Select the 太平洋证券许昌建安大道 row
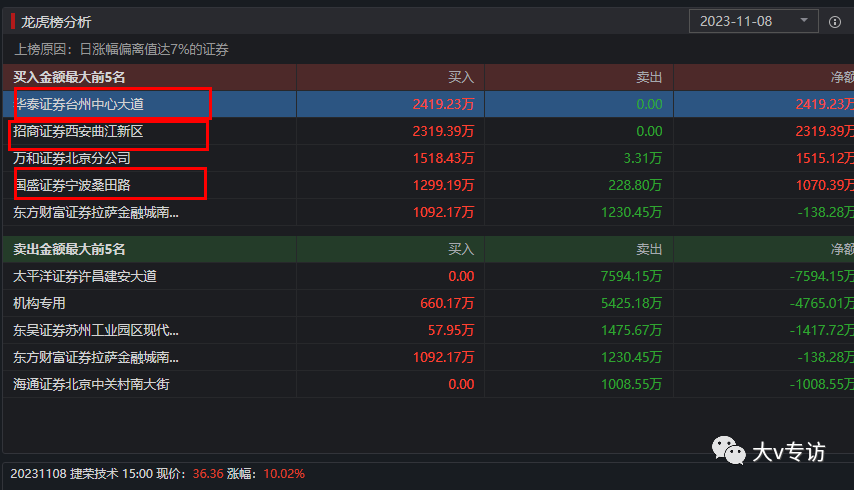 85,277
